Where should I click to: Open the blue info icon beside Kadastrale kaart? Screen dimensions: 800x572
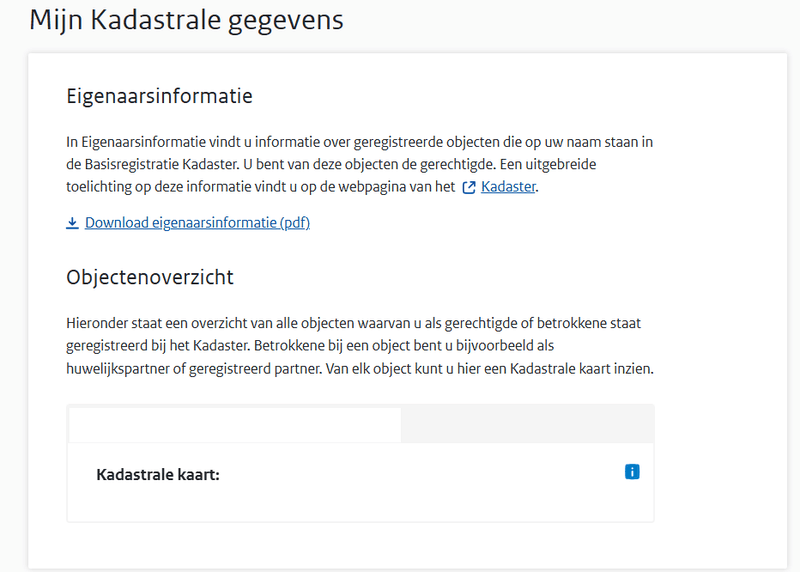tap(632, 472)
